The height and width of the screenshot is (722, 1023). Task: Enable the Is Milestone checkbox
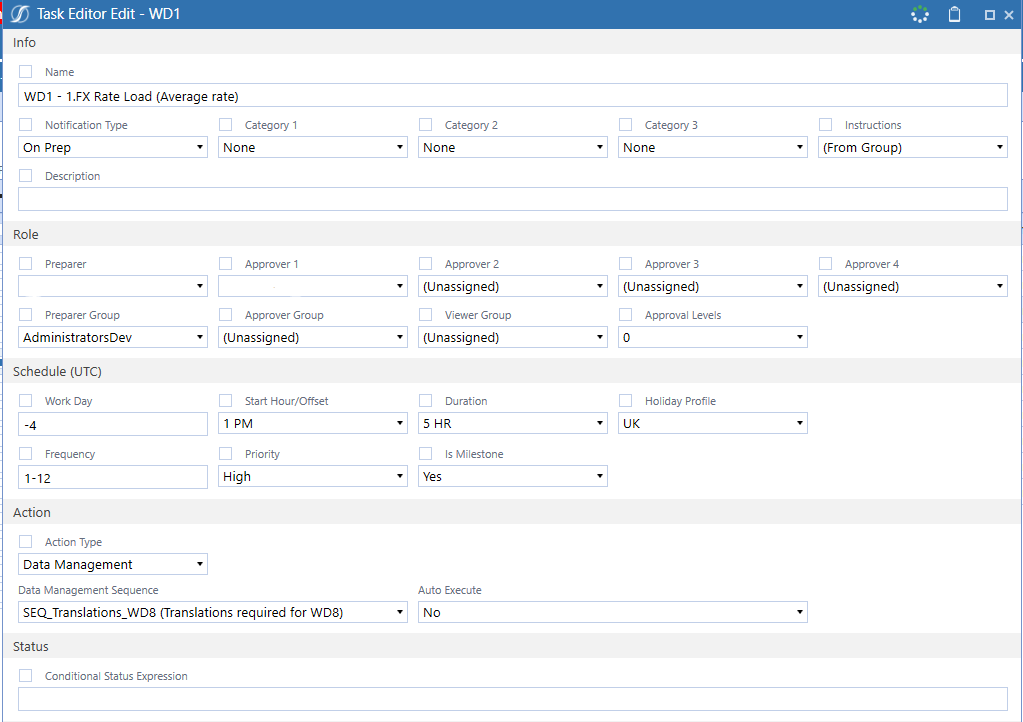425,453
